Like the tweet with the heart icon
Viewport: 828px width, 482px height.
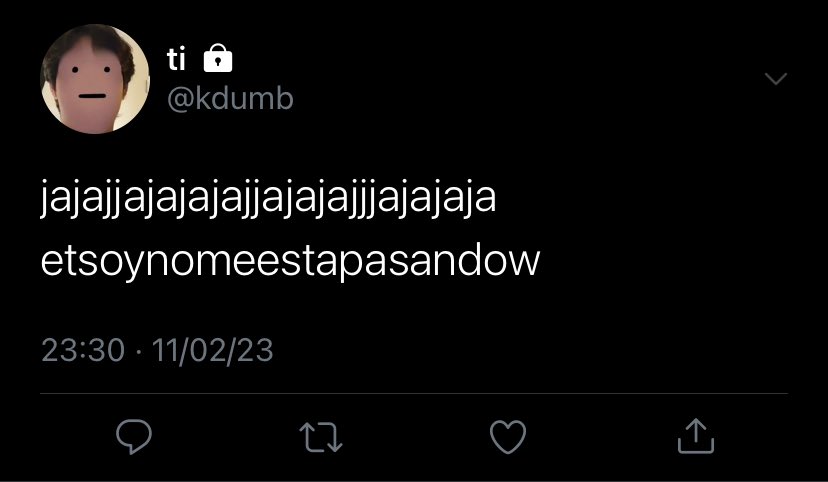[x=508, y=437]
